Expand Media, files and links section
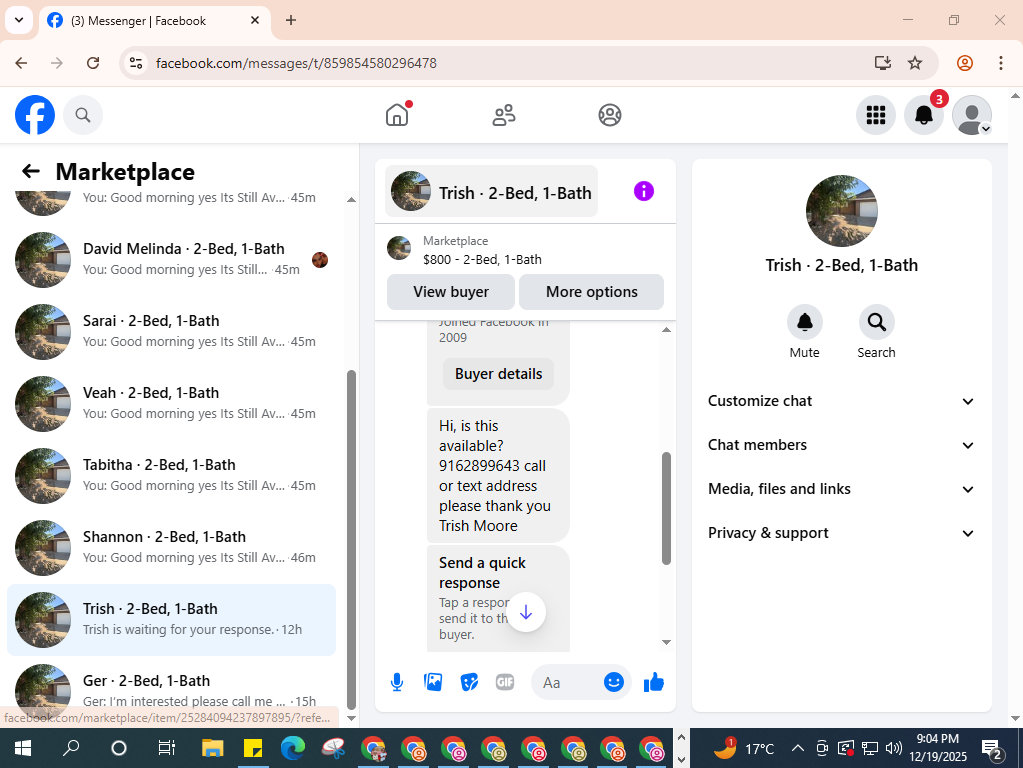 click(x=841, y=489)
